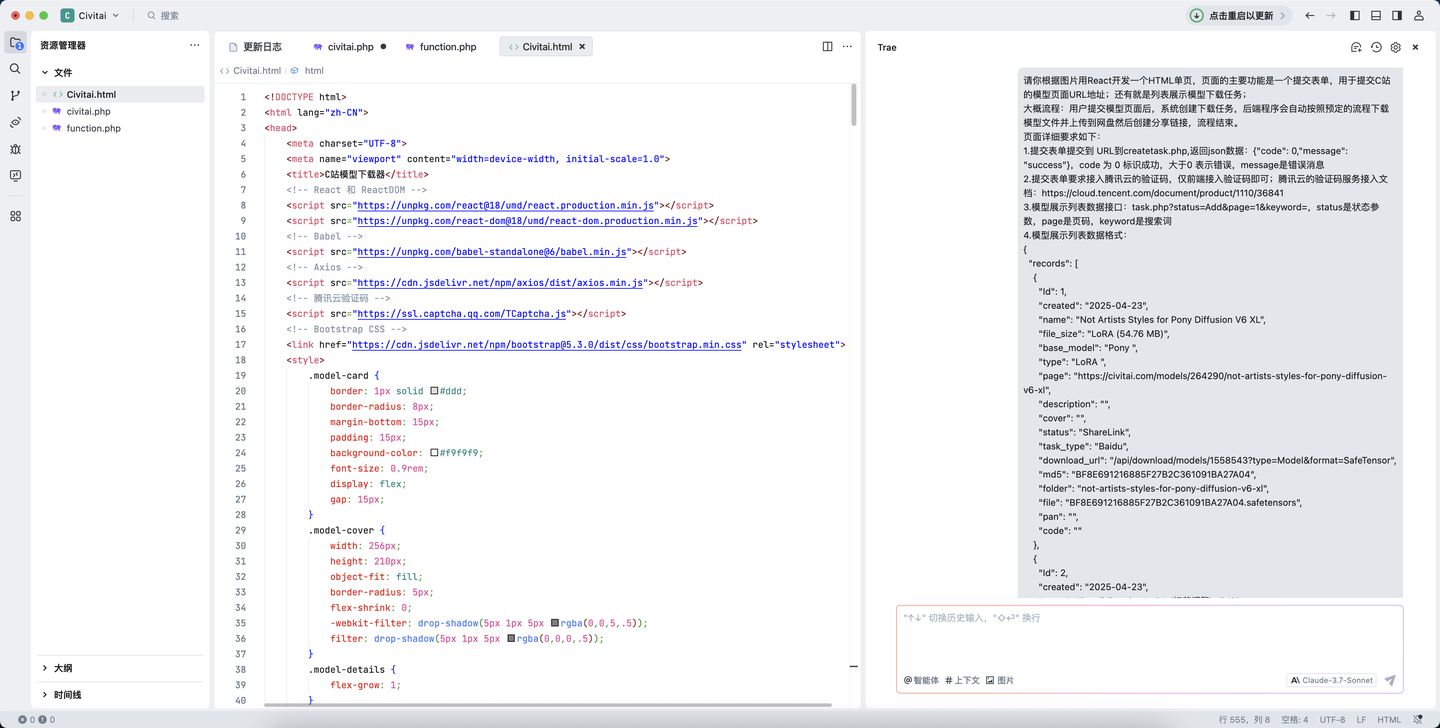Open the Remote explorer monitor icon

coord(15,176)
